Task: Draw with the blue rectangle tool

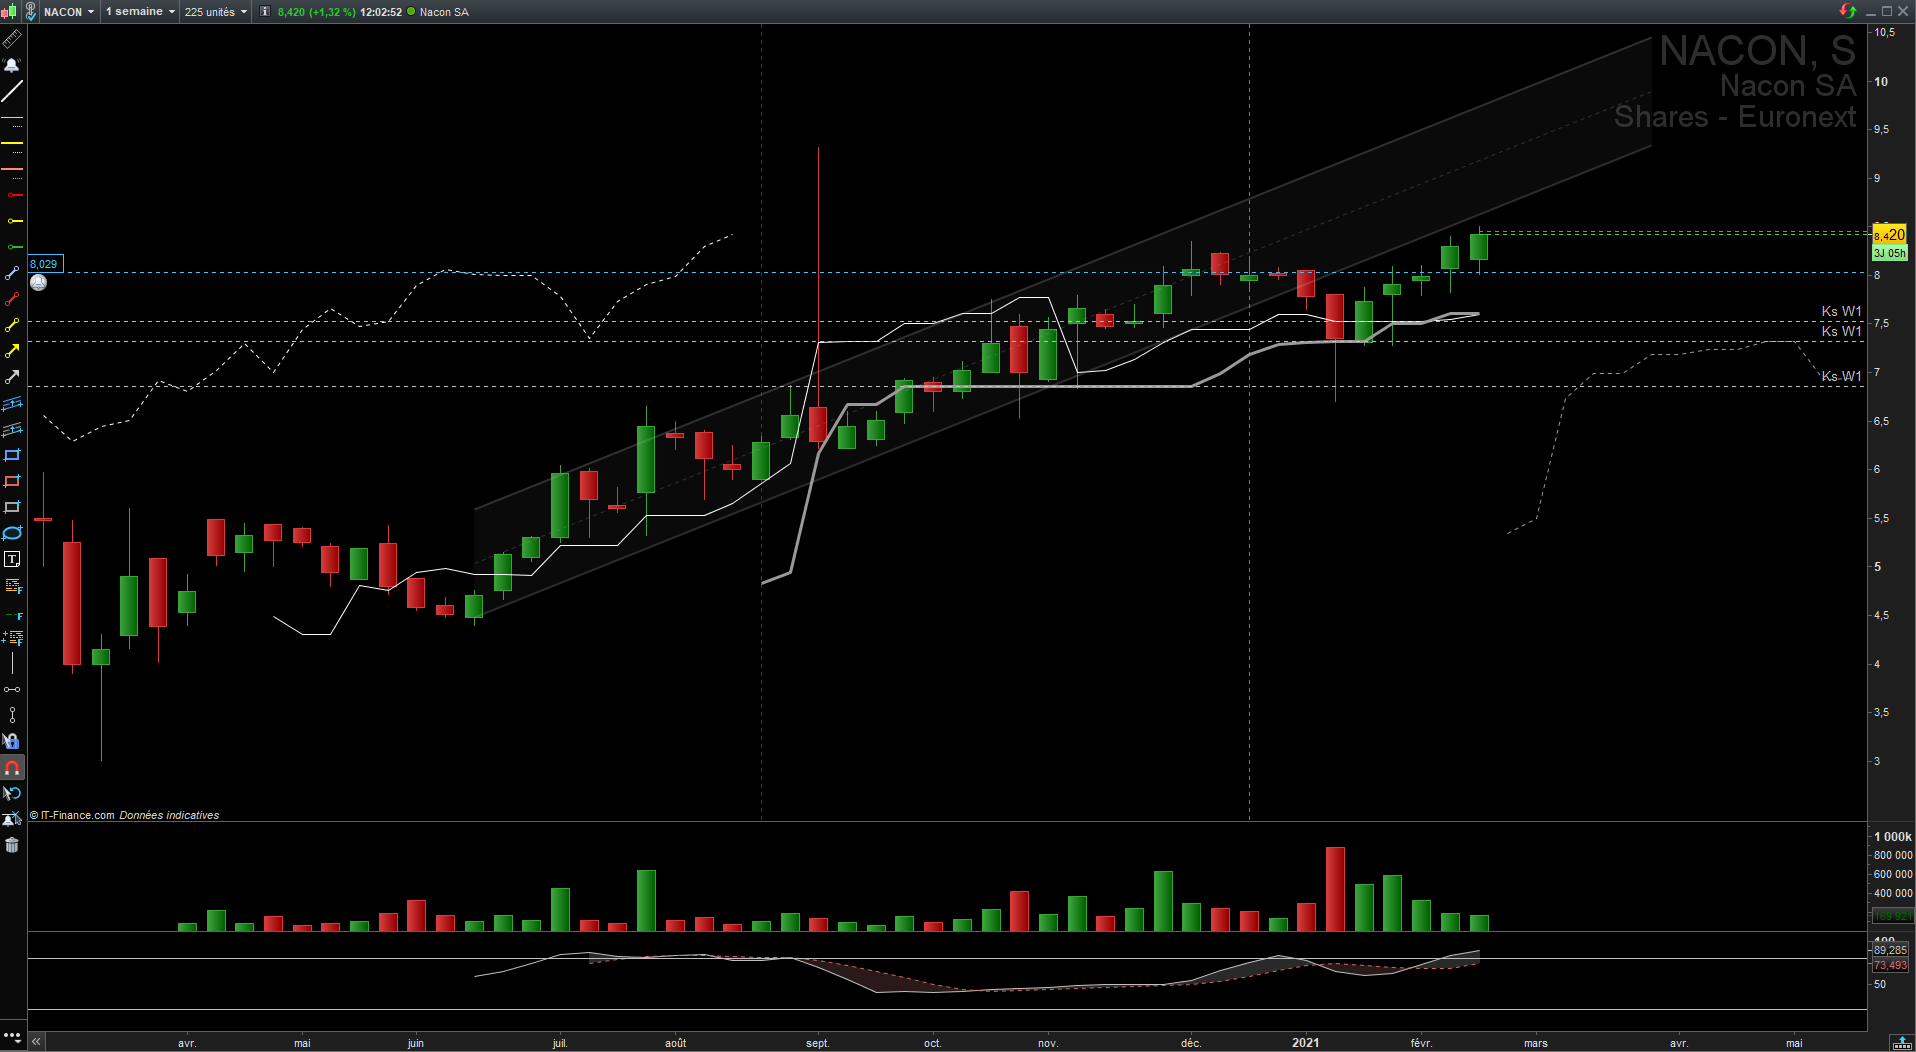Action: coord(12,456)
